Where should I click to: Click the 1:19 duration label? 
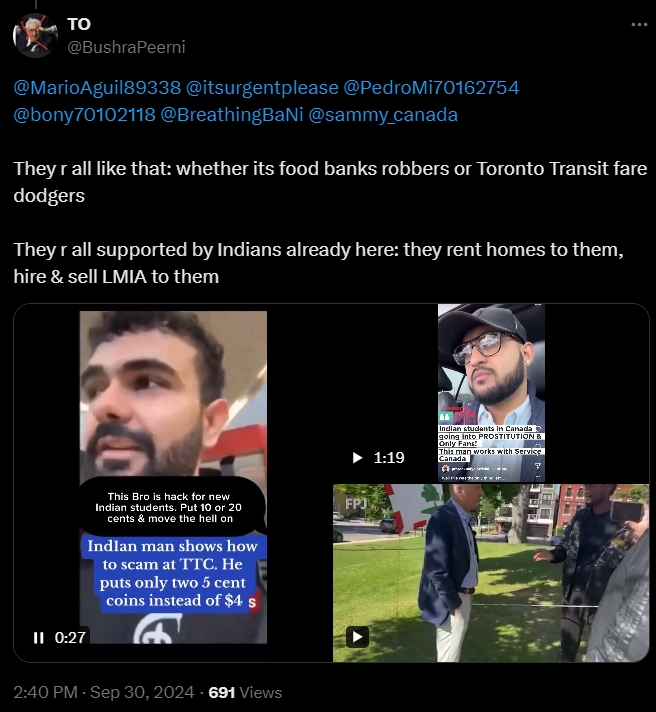tap(389, 458)
